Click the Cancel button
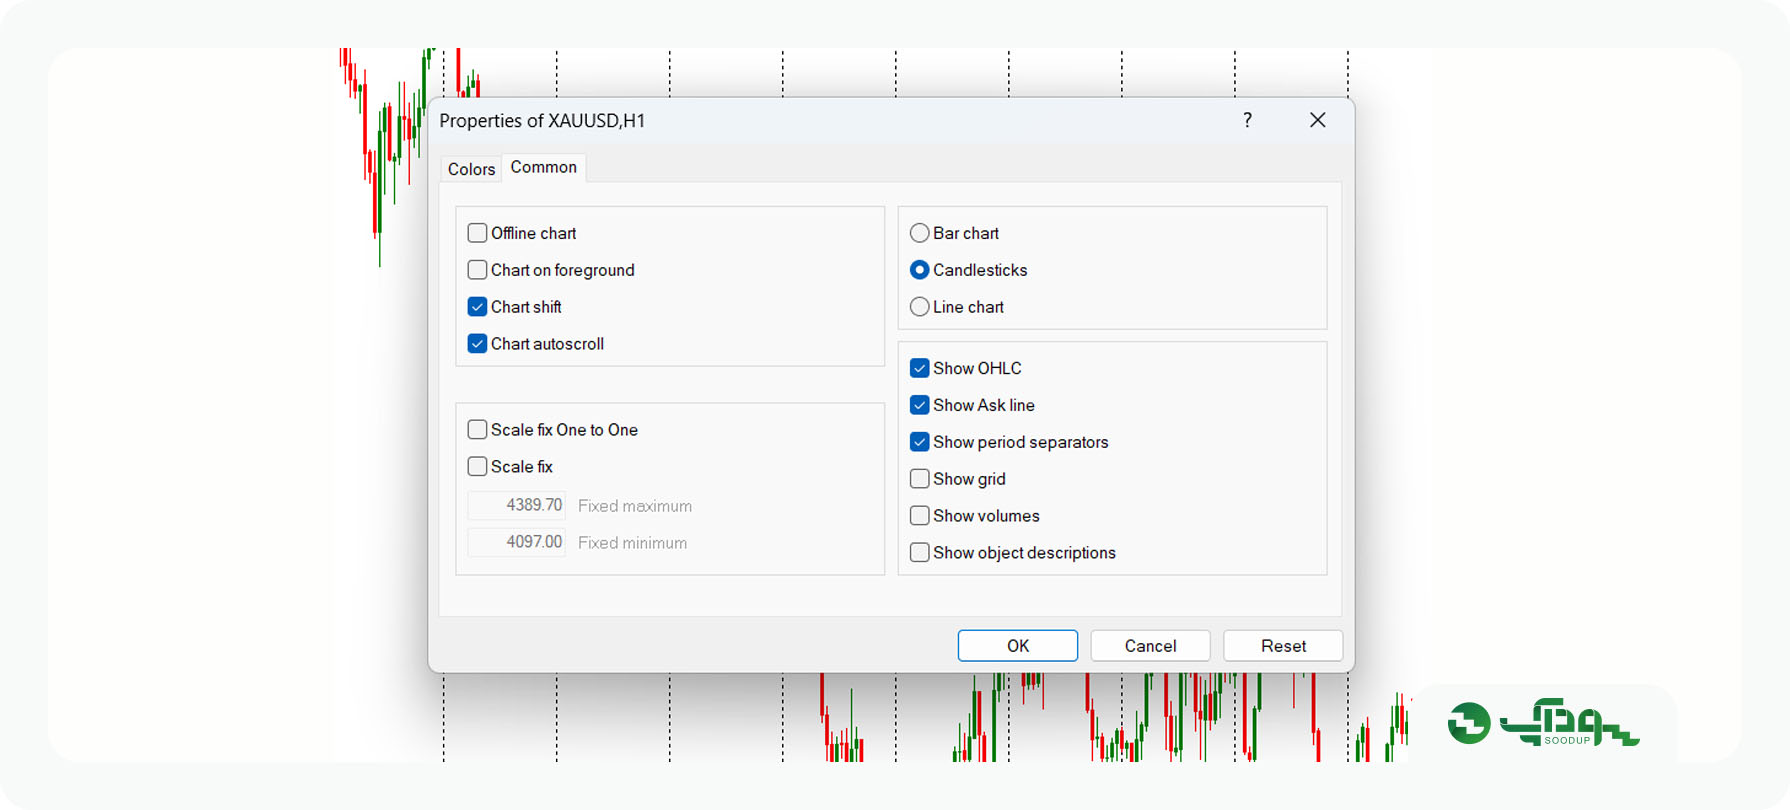This screenshot has width=1790, height=810. point(1150,646)
